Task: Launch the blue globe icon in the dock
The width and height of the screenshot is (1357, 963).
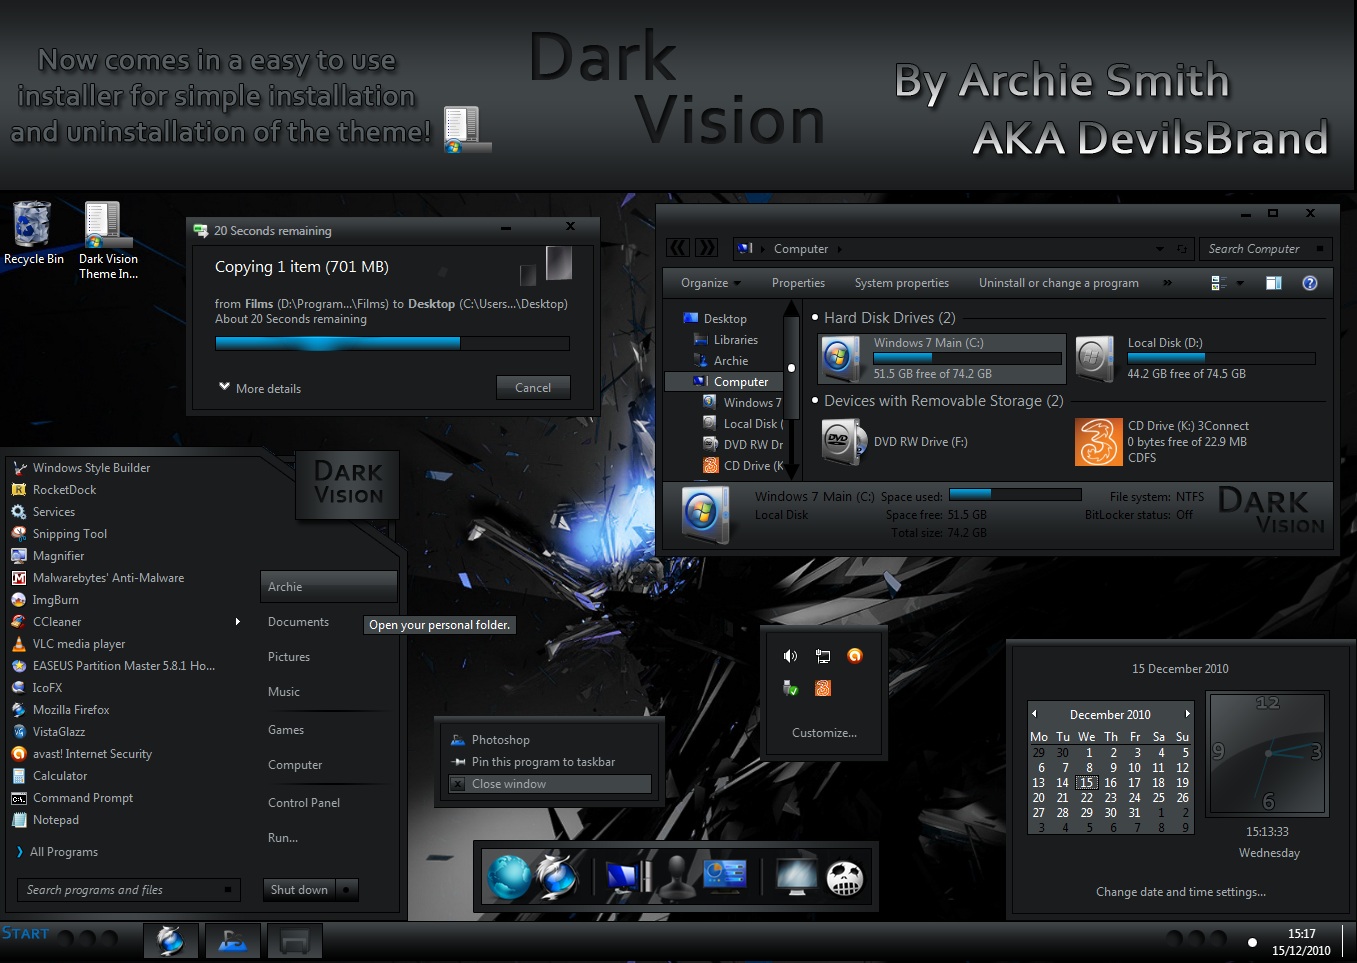Action: [509, 877]
